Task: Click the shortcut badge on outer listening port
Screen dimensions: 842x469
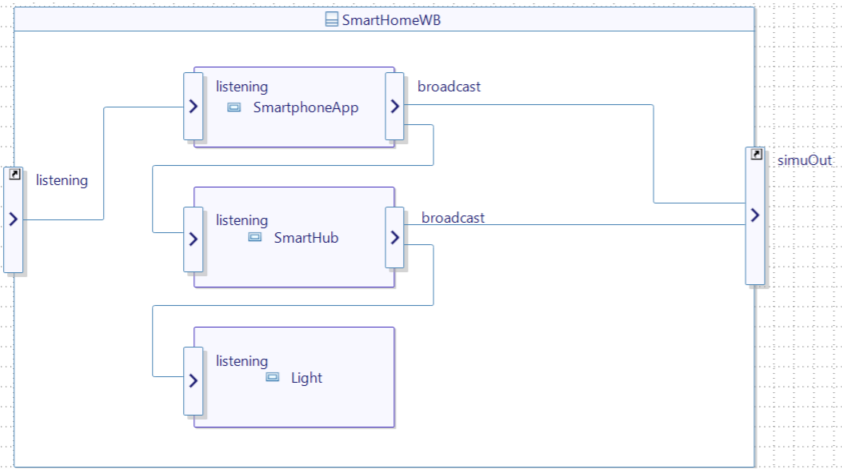Action: click(15, 174)
